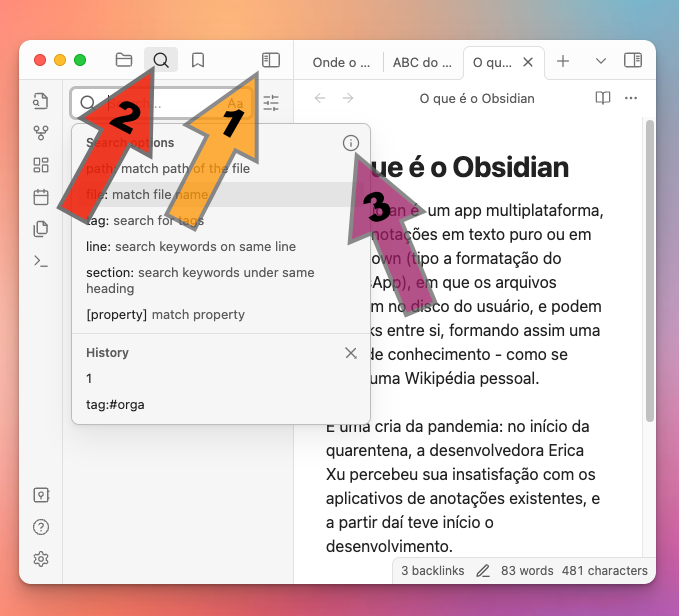Switch to 'ABC do ...' tab
The image size is (679, 616).
(422, 62)
